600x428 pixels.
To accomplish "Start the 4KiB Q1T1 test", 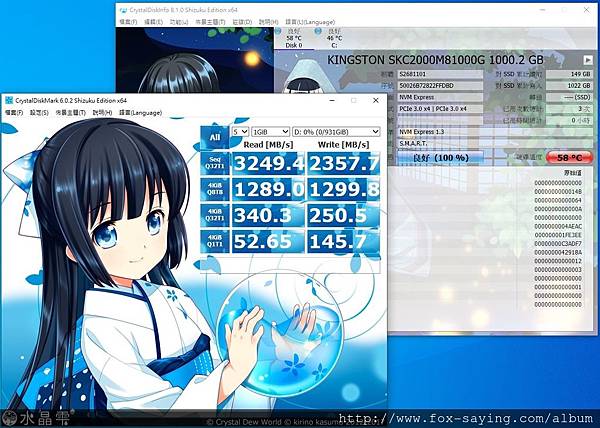I will 215,241.
